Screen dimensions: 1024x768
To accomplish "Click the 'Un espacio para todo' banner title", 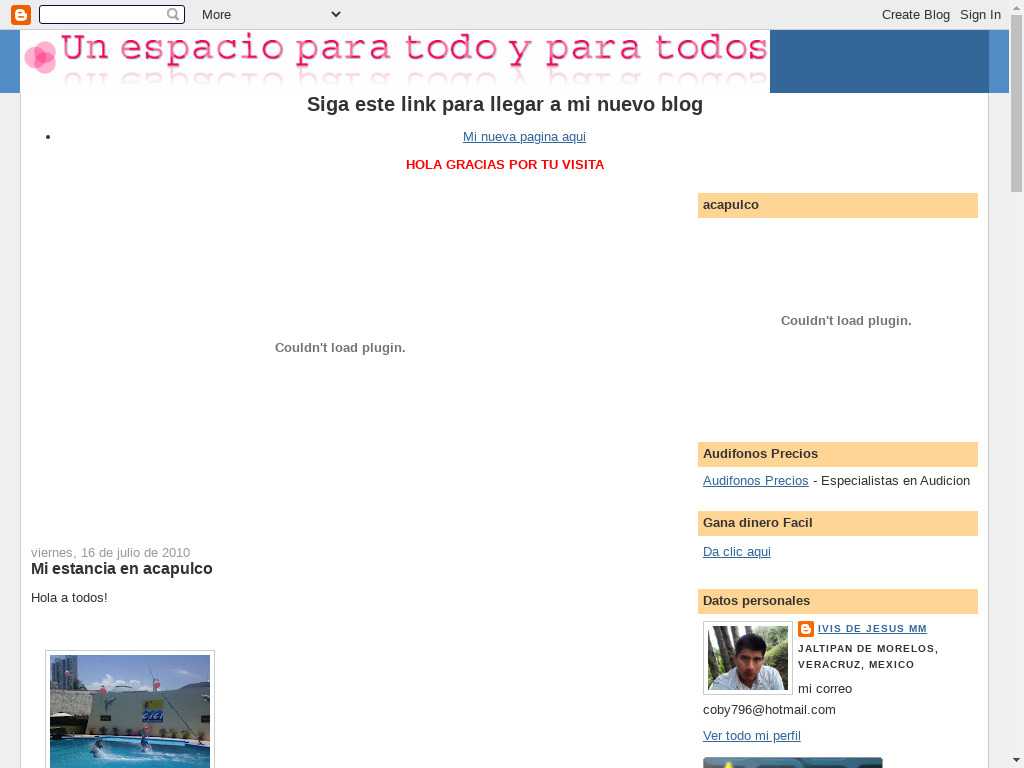I will click(413, 50).
